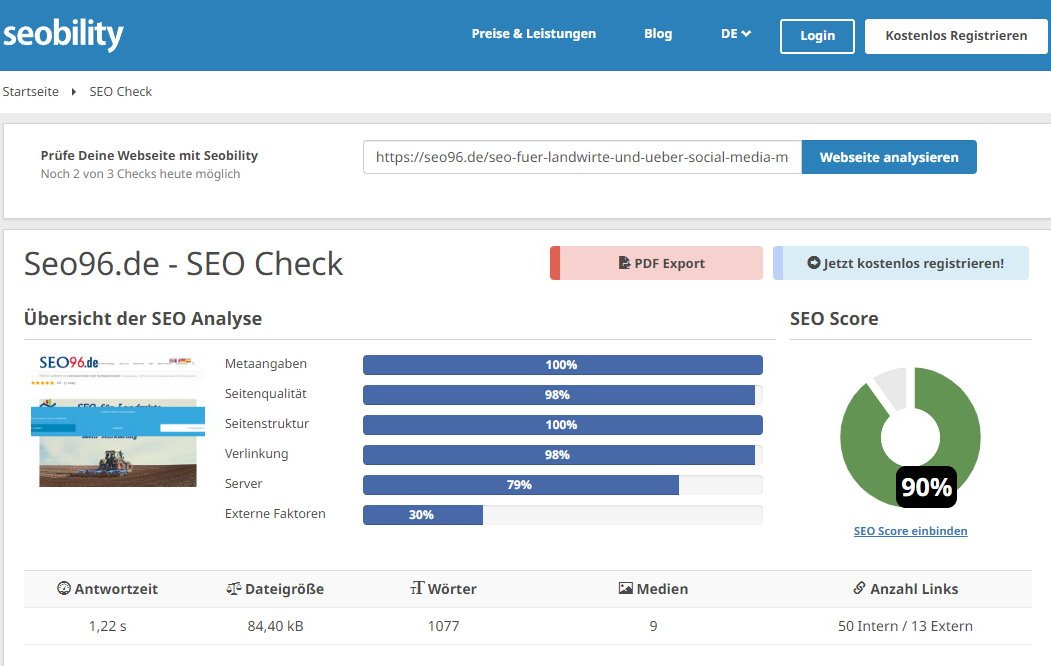This screenshot has width=1051, height=666.
Task: Click the URL input field
Action: pos(581,157)
